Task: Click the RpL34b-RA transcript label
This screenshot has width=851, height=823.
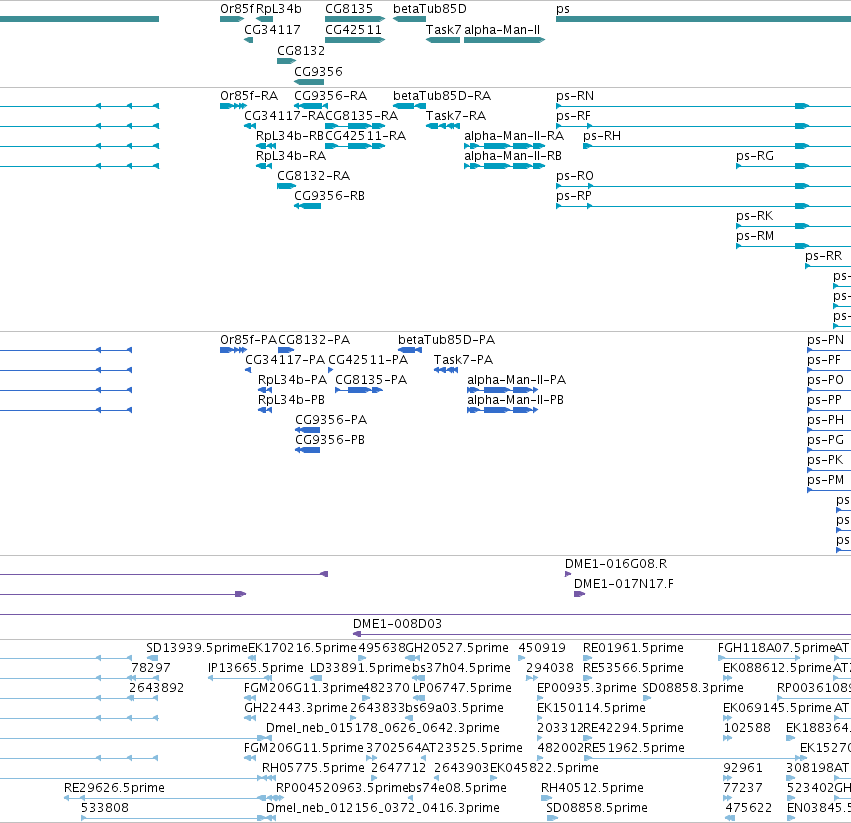Action: [290, 156]
